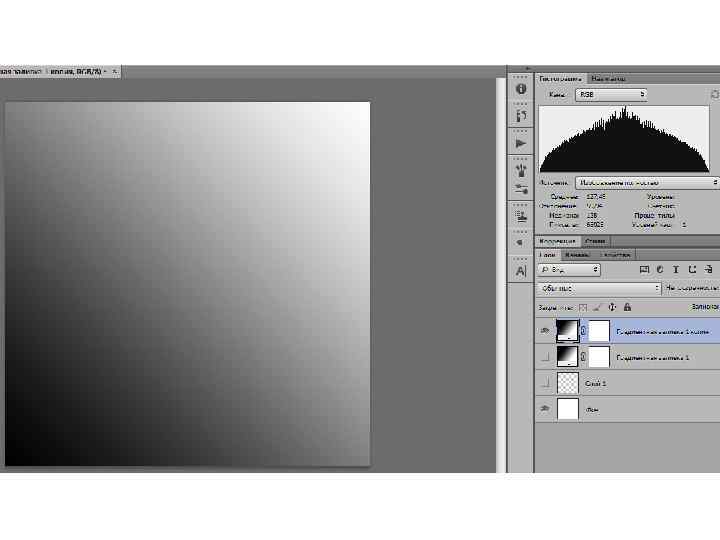The width and height of the screenshot is (720, 540).
Task: Select the Фон layer thumbnail
Action: click(568, 409)
